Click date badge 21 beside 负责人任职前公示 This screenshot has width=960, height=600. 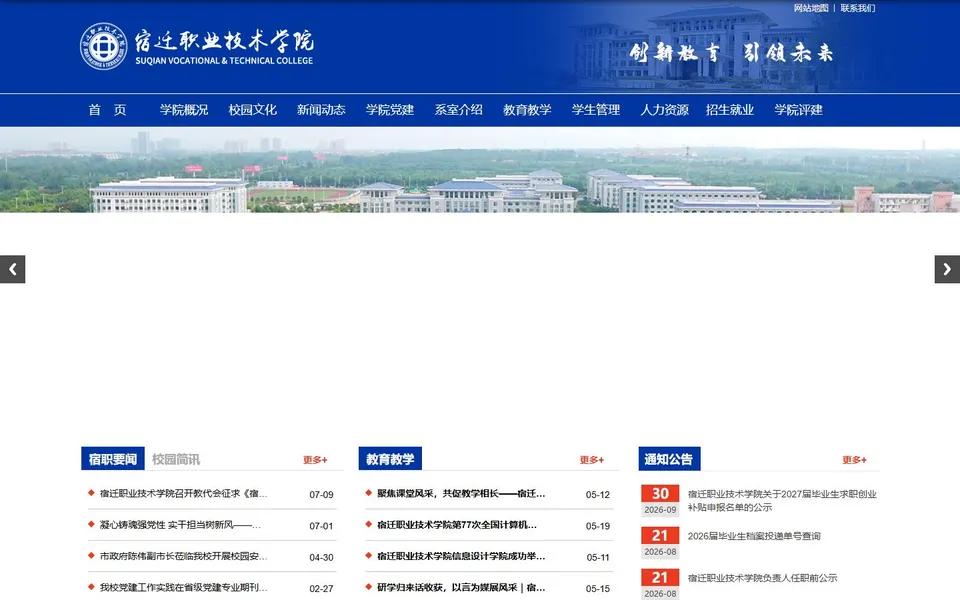click(x=660, y=584)
